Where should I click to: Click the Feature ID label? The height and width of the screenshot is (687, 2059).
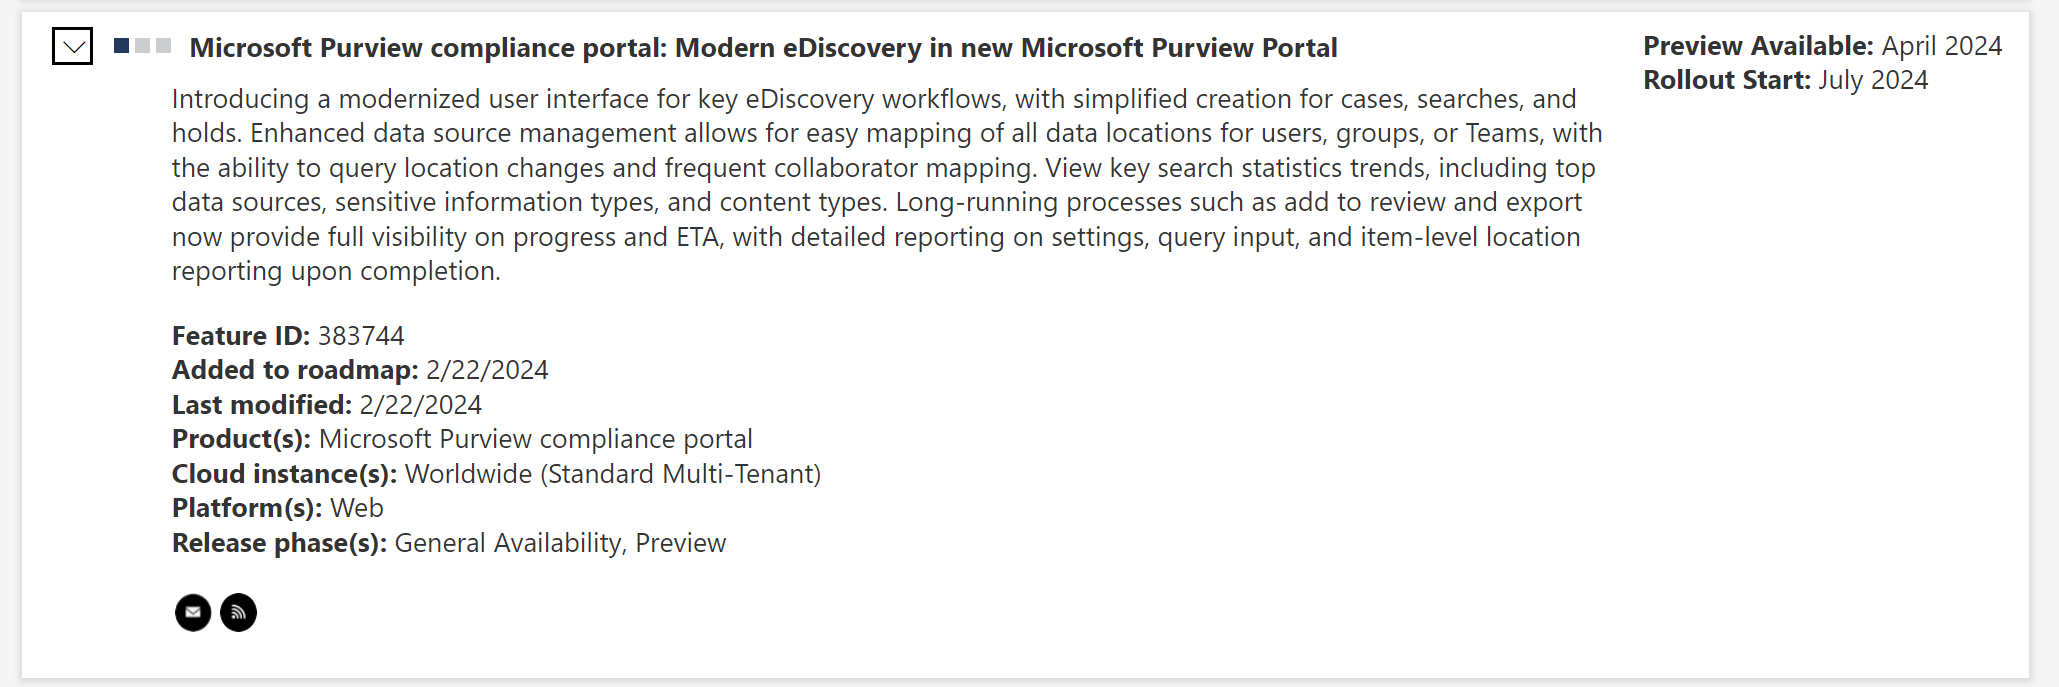tap(240, 336)
